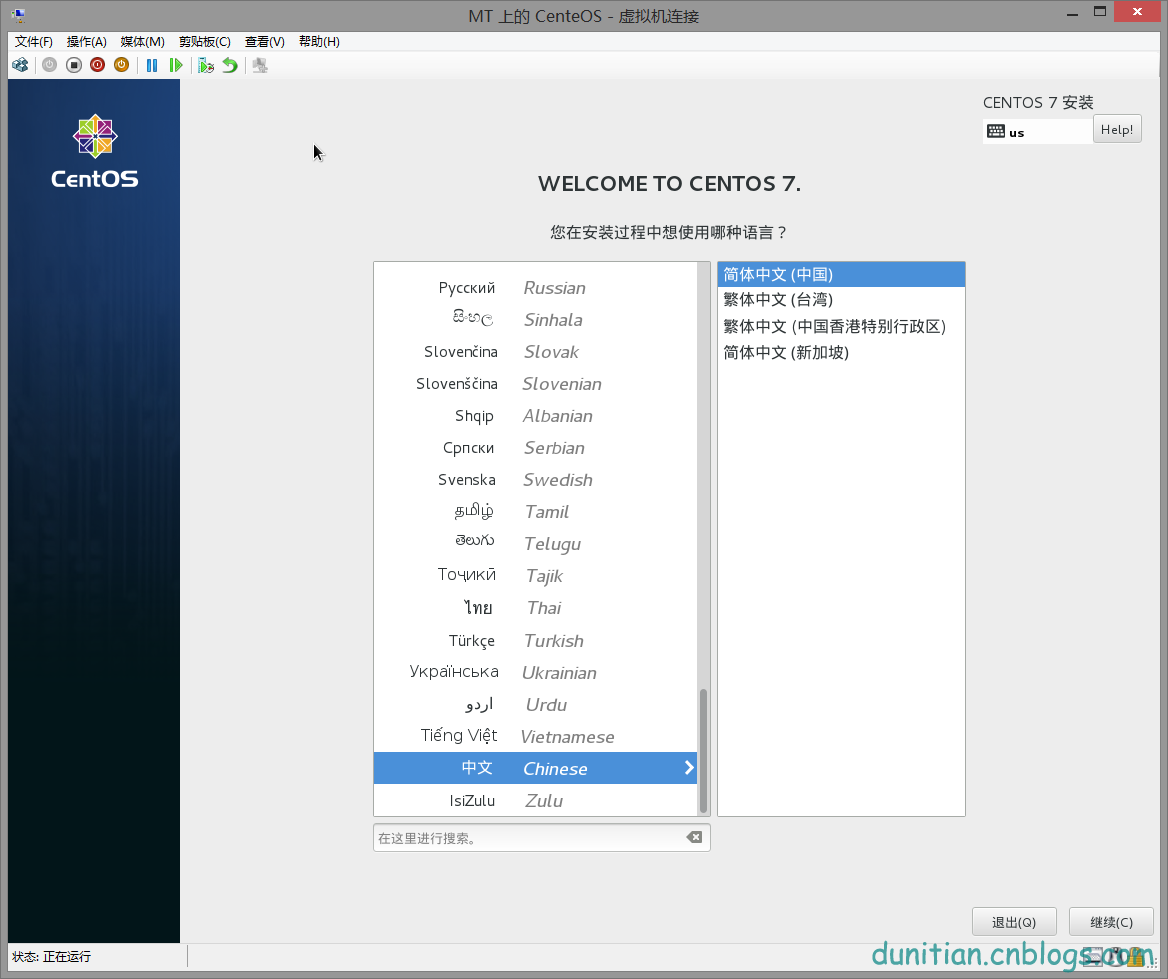Select Zulu in the language list
The height and width of the screenshot is (979, 1168).
(535, 800)
